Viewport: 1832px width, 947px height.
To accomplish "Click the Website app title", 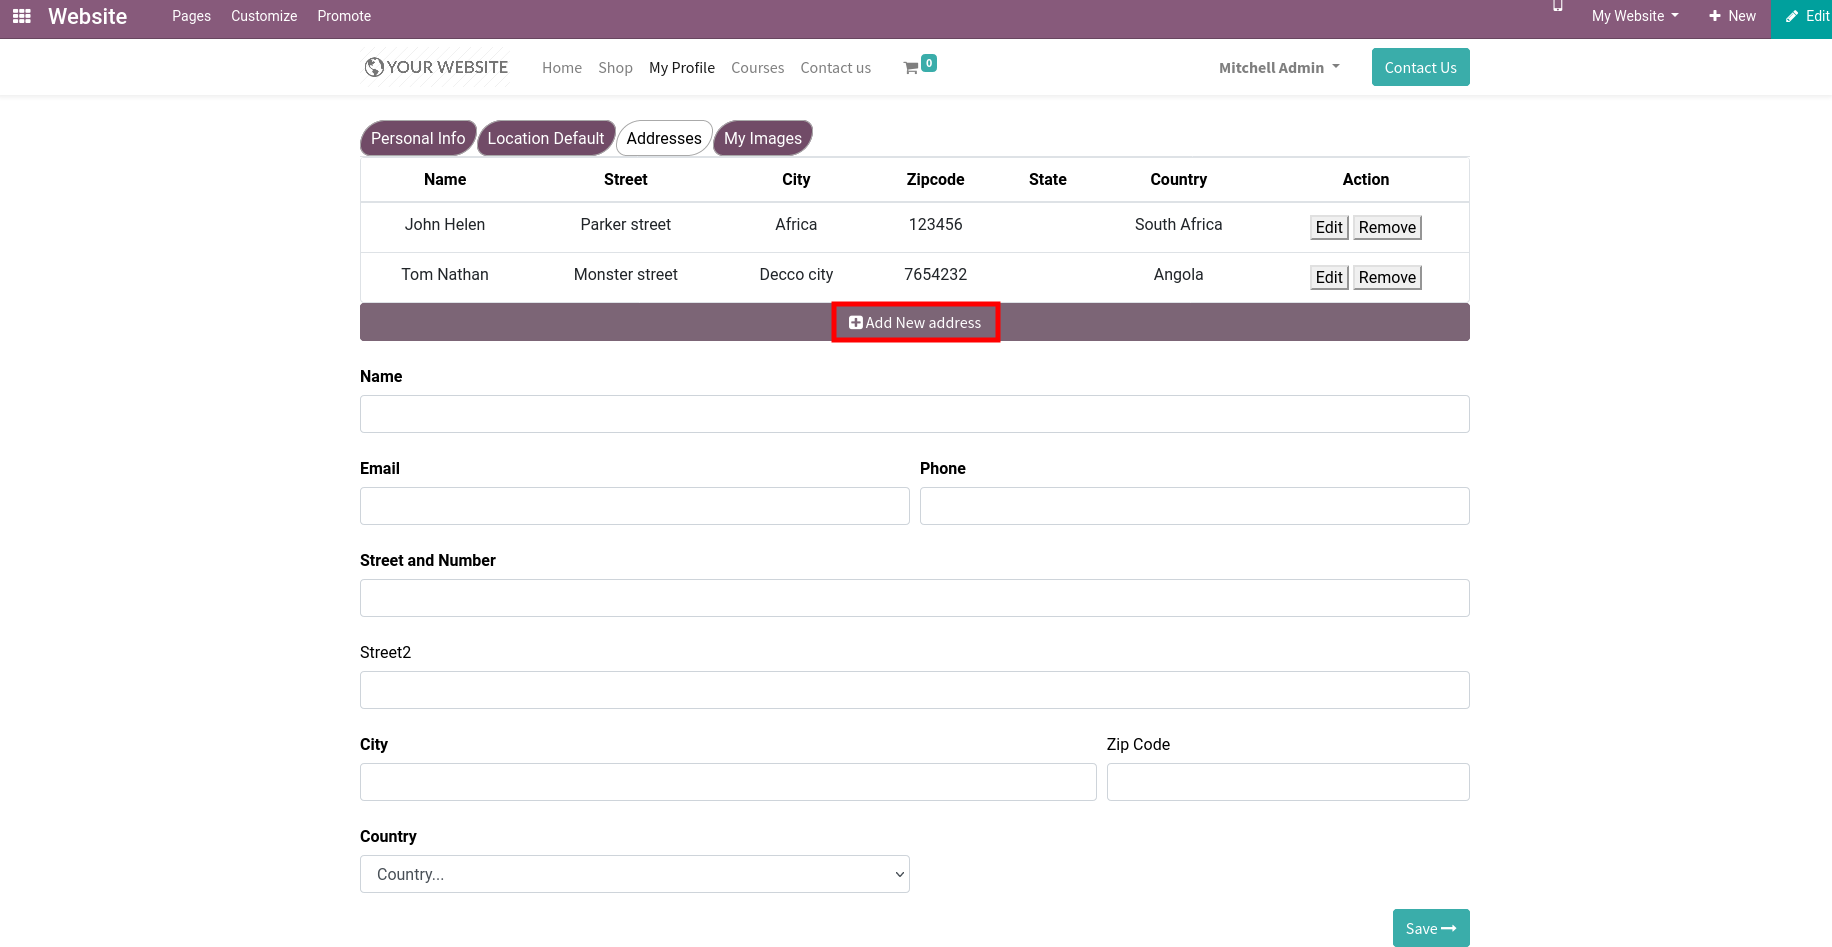I will point(88,16).
